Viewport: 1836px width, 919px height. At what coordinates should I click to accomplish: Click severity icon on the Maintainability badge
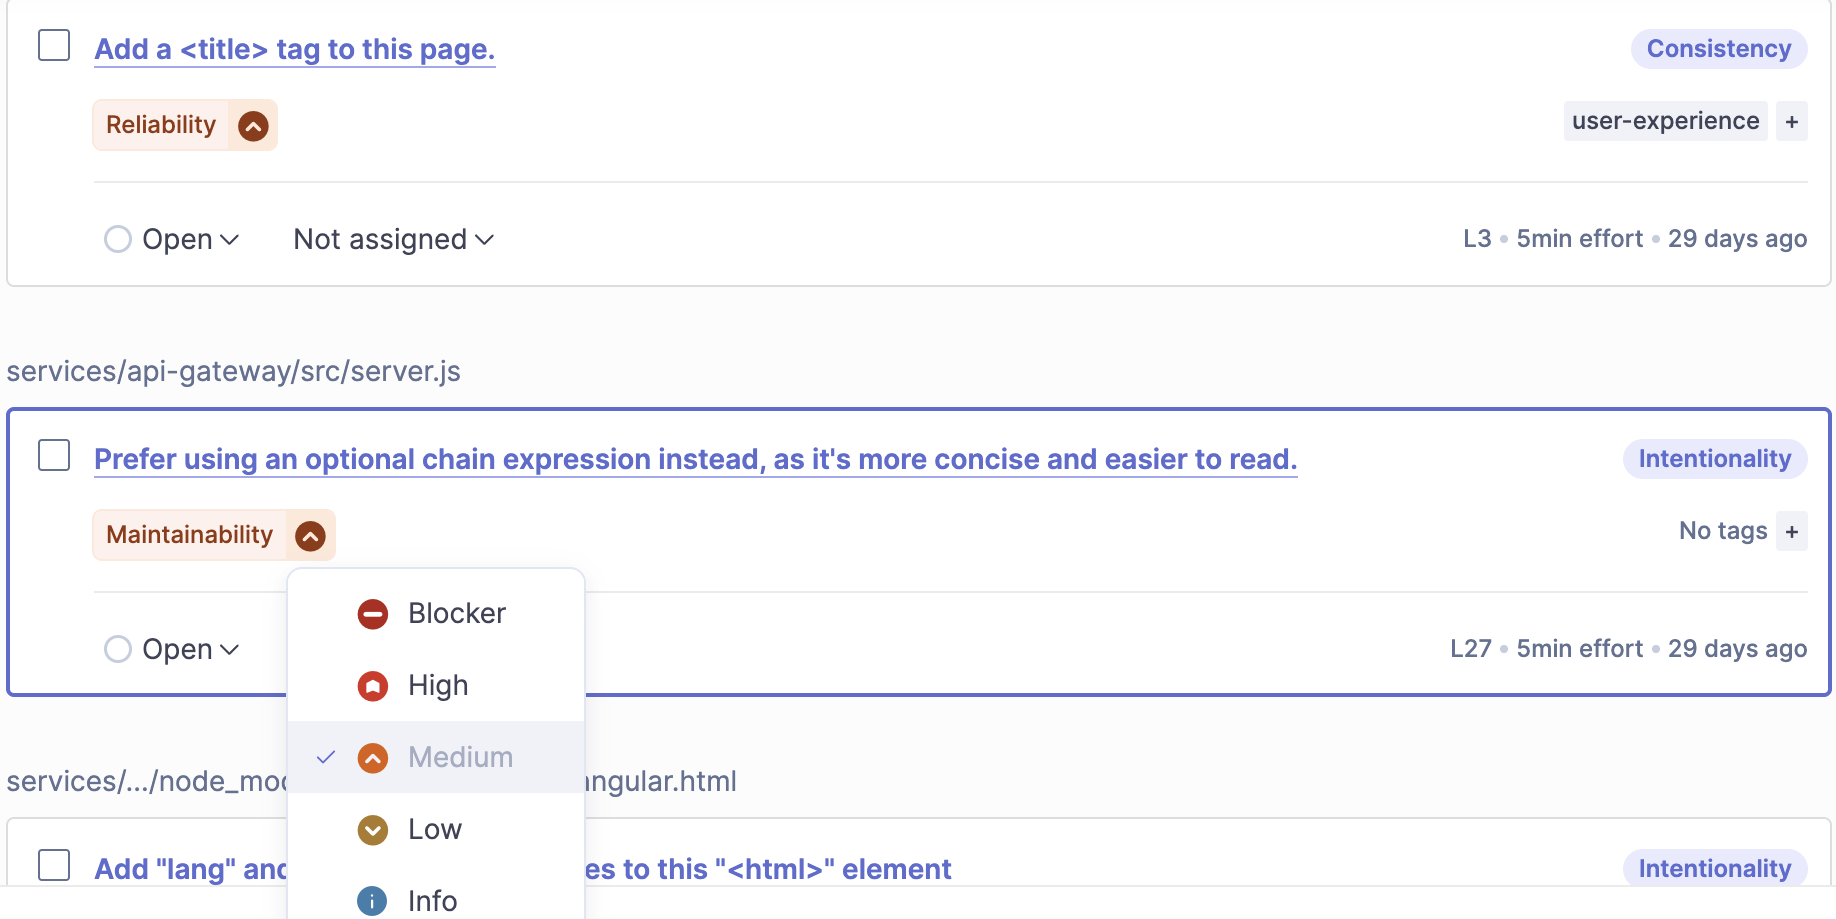coord(311,536)
